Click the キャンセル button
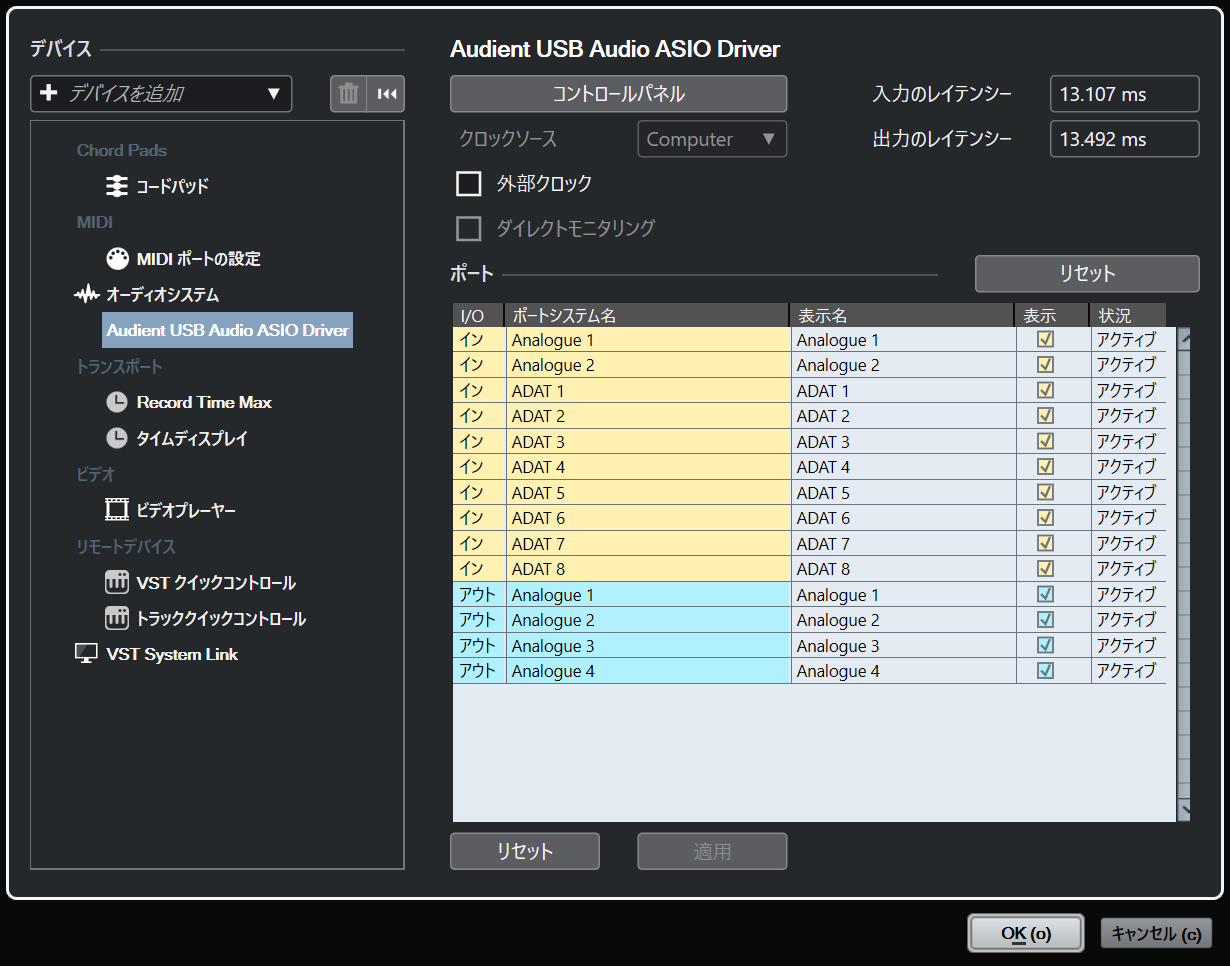1230x966 pixels. tap(1156, 933)
